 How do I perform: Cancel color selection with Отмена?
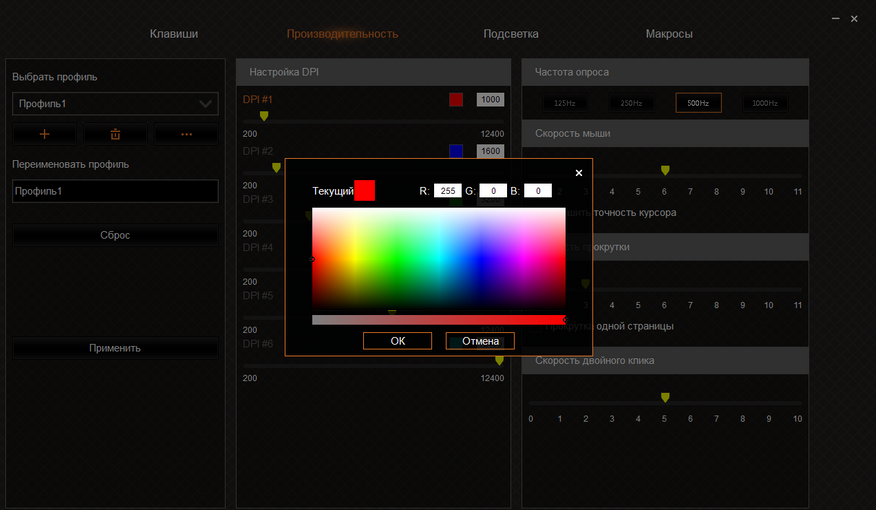click(x=480, y=341)
